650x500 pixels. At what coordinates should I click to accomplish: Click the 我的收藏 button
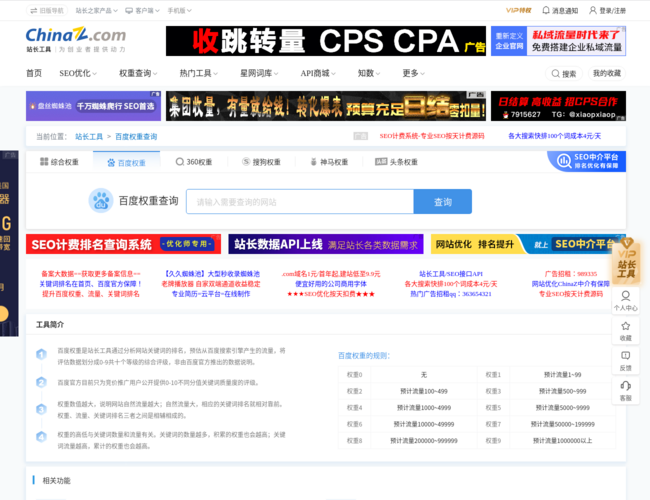tap(606, 73)
